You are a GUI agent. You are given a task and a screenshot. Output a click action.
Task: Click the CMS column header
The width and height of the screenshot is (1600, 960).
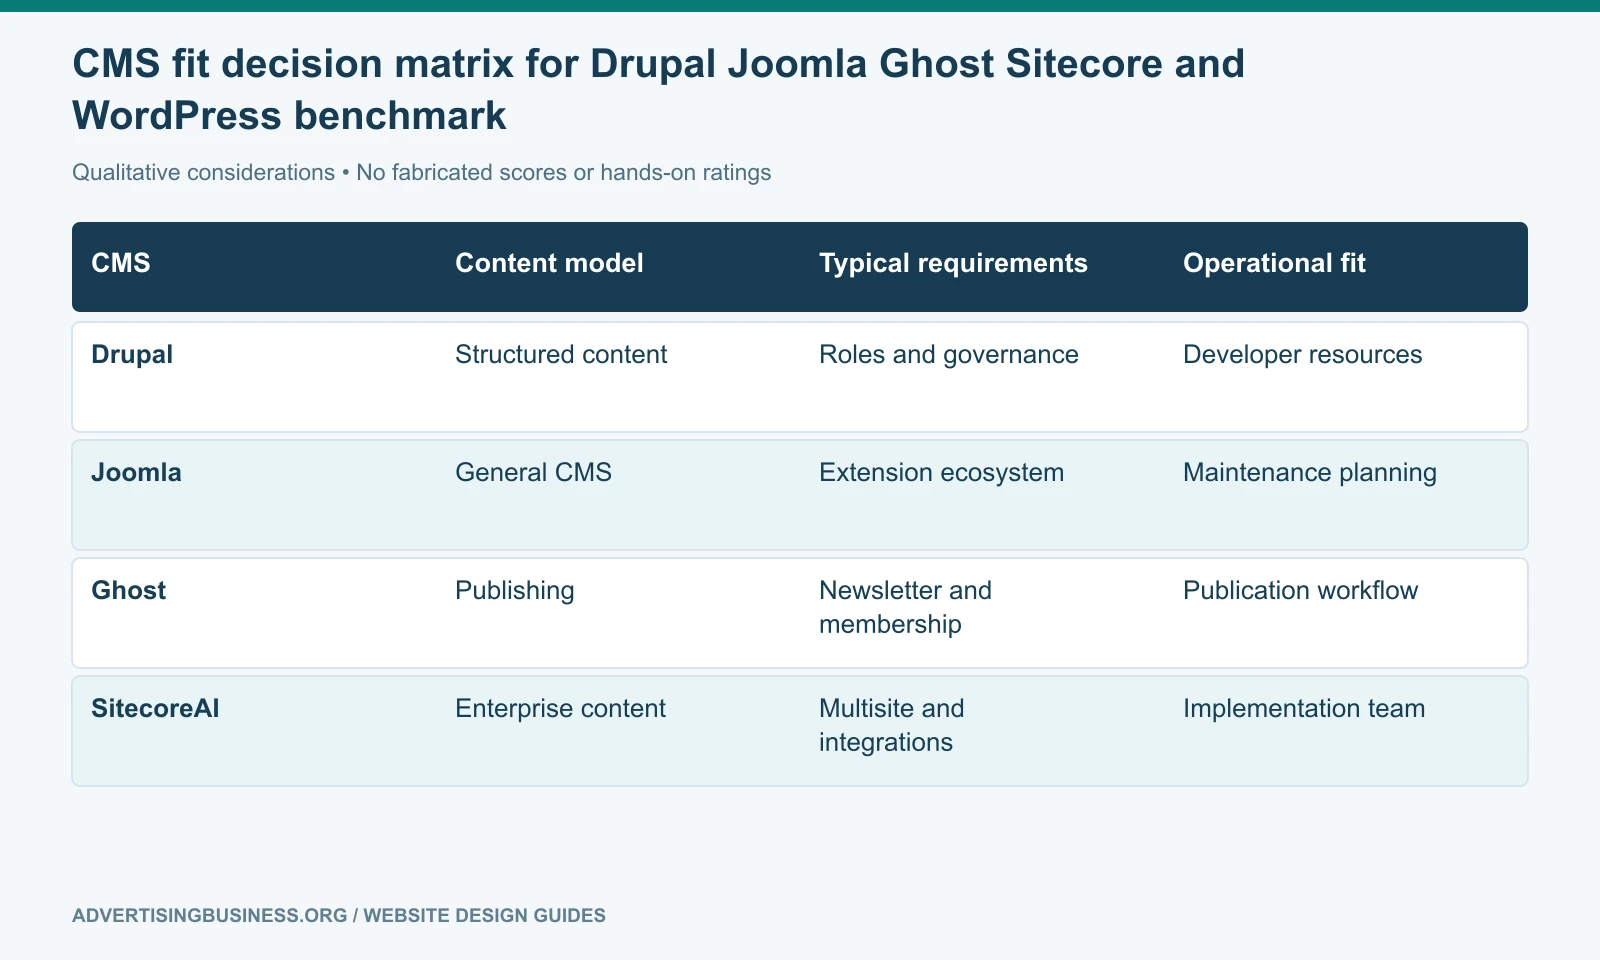pos(121,263)
